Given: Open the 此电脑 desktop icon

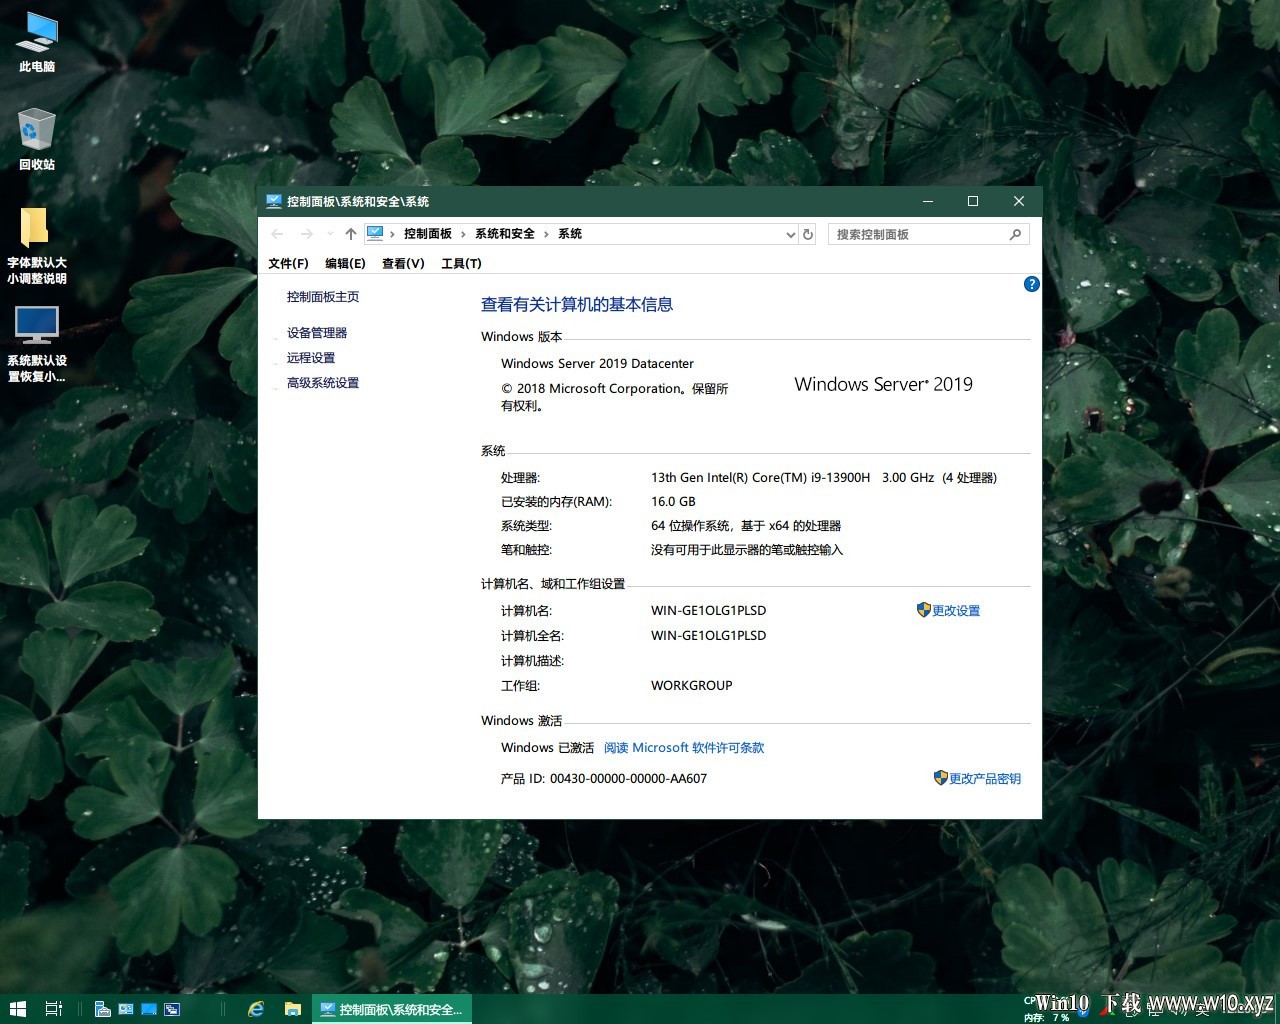Looking at the screenshot, I should click(x=37, y=42).
